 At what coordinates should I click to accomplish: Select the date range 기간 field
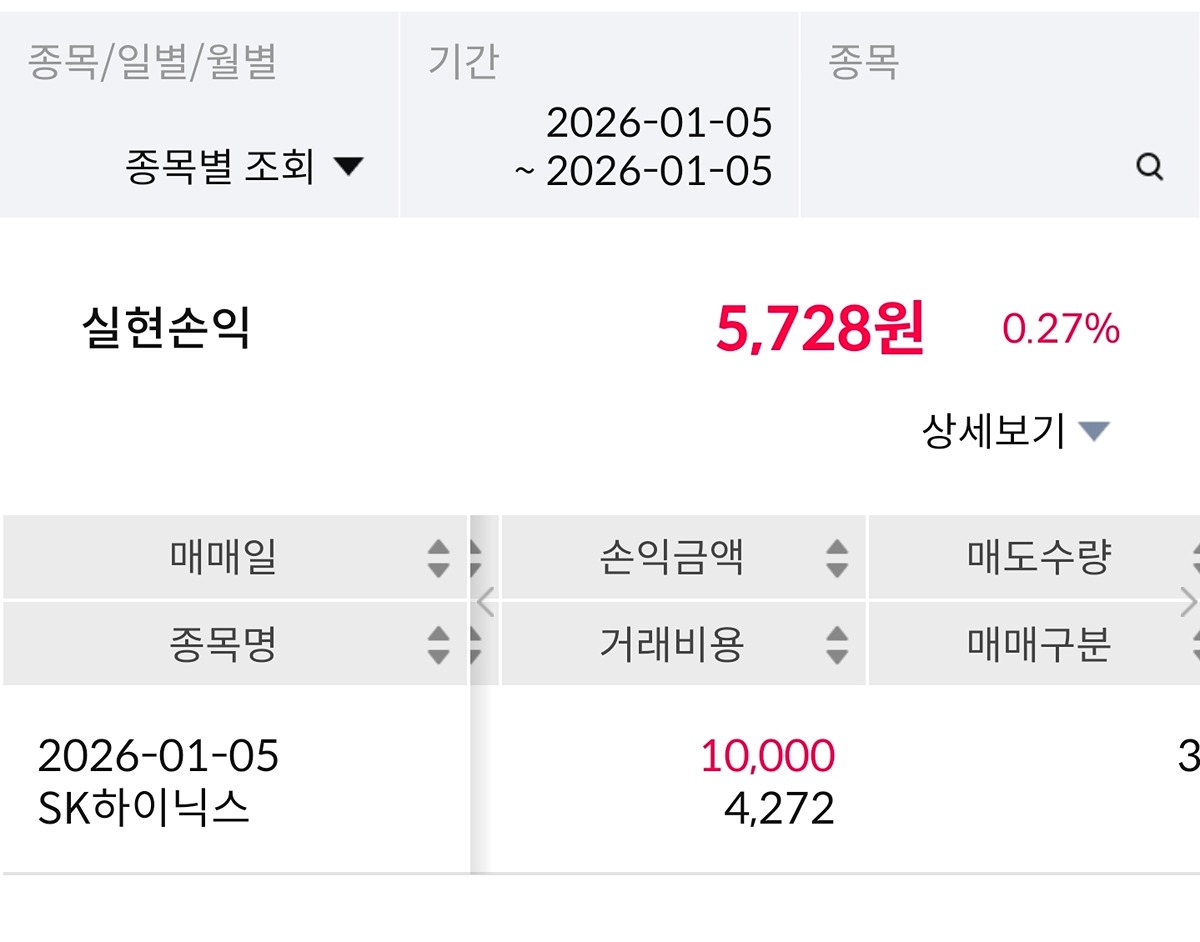click(600, 146)
